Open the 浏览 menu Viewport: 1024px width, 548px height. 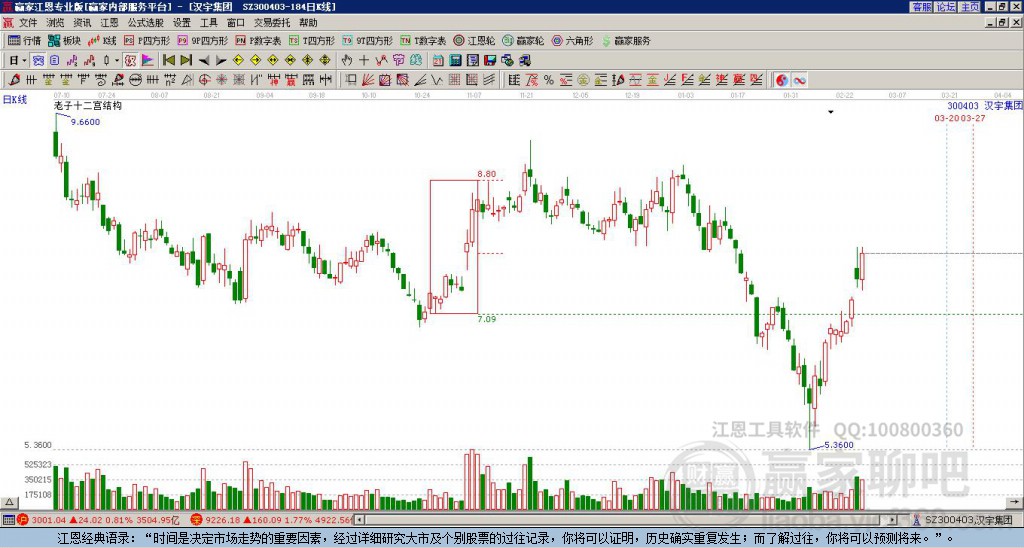56,23
